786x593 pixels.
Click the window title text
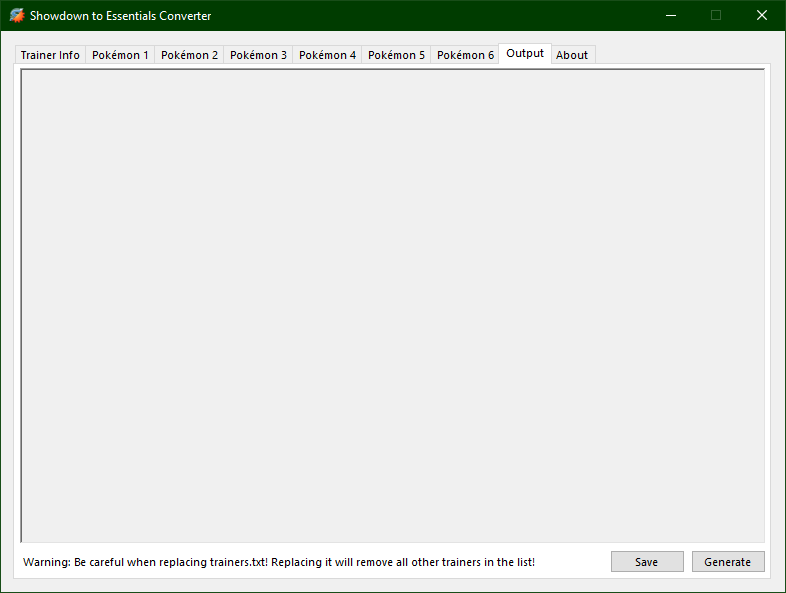pos(120,16)
